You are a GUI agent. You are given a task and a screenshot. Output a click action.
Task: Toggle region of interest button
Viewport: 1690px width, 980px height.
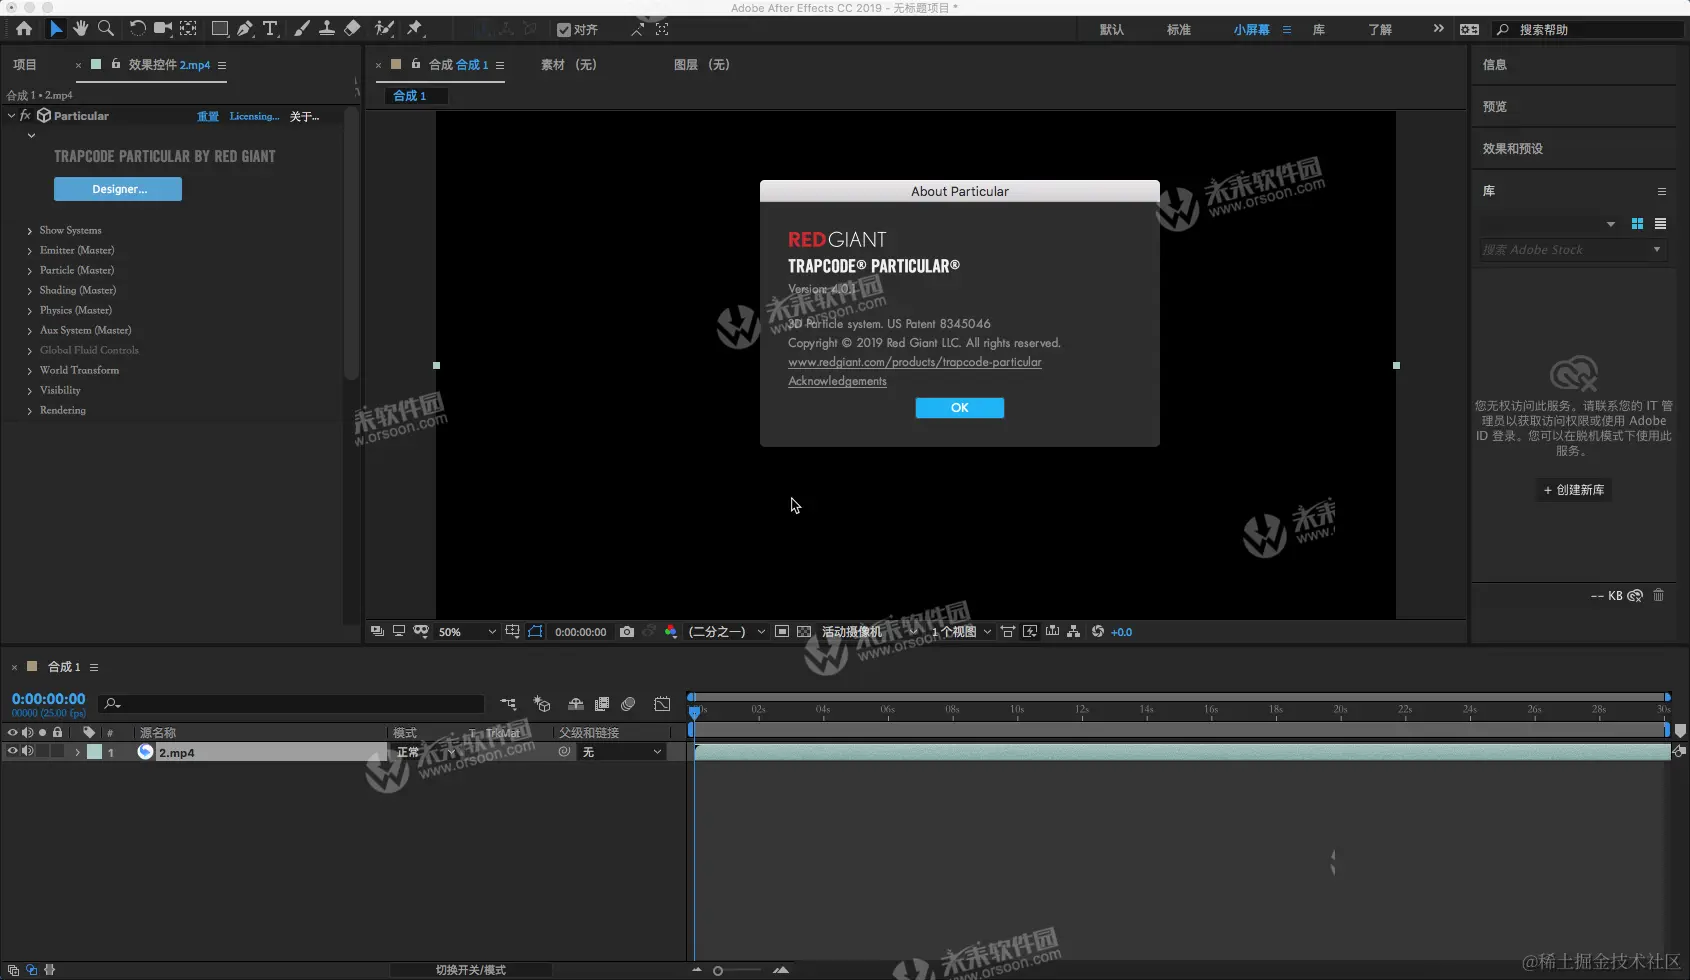pos(782,632)
